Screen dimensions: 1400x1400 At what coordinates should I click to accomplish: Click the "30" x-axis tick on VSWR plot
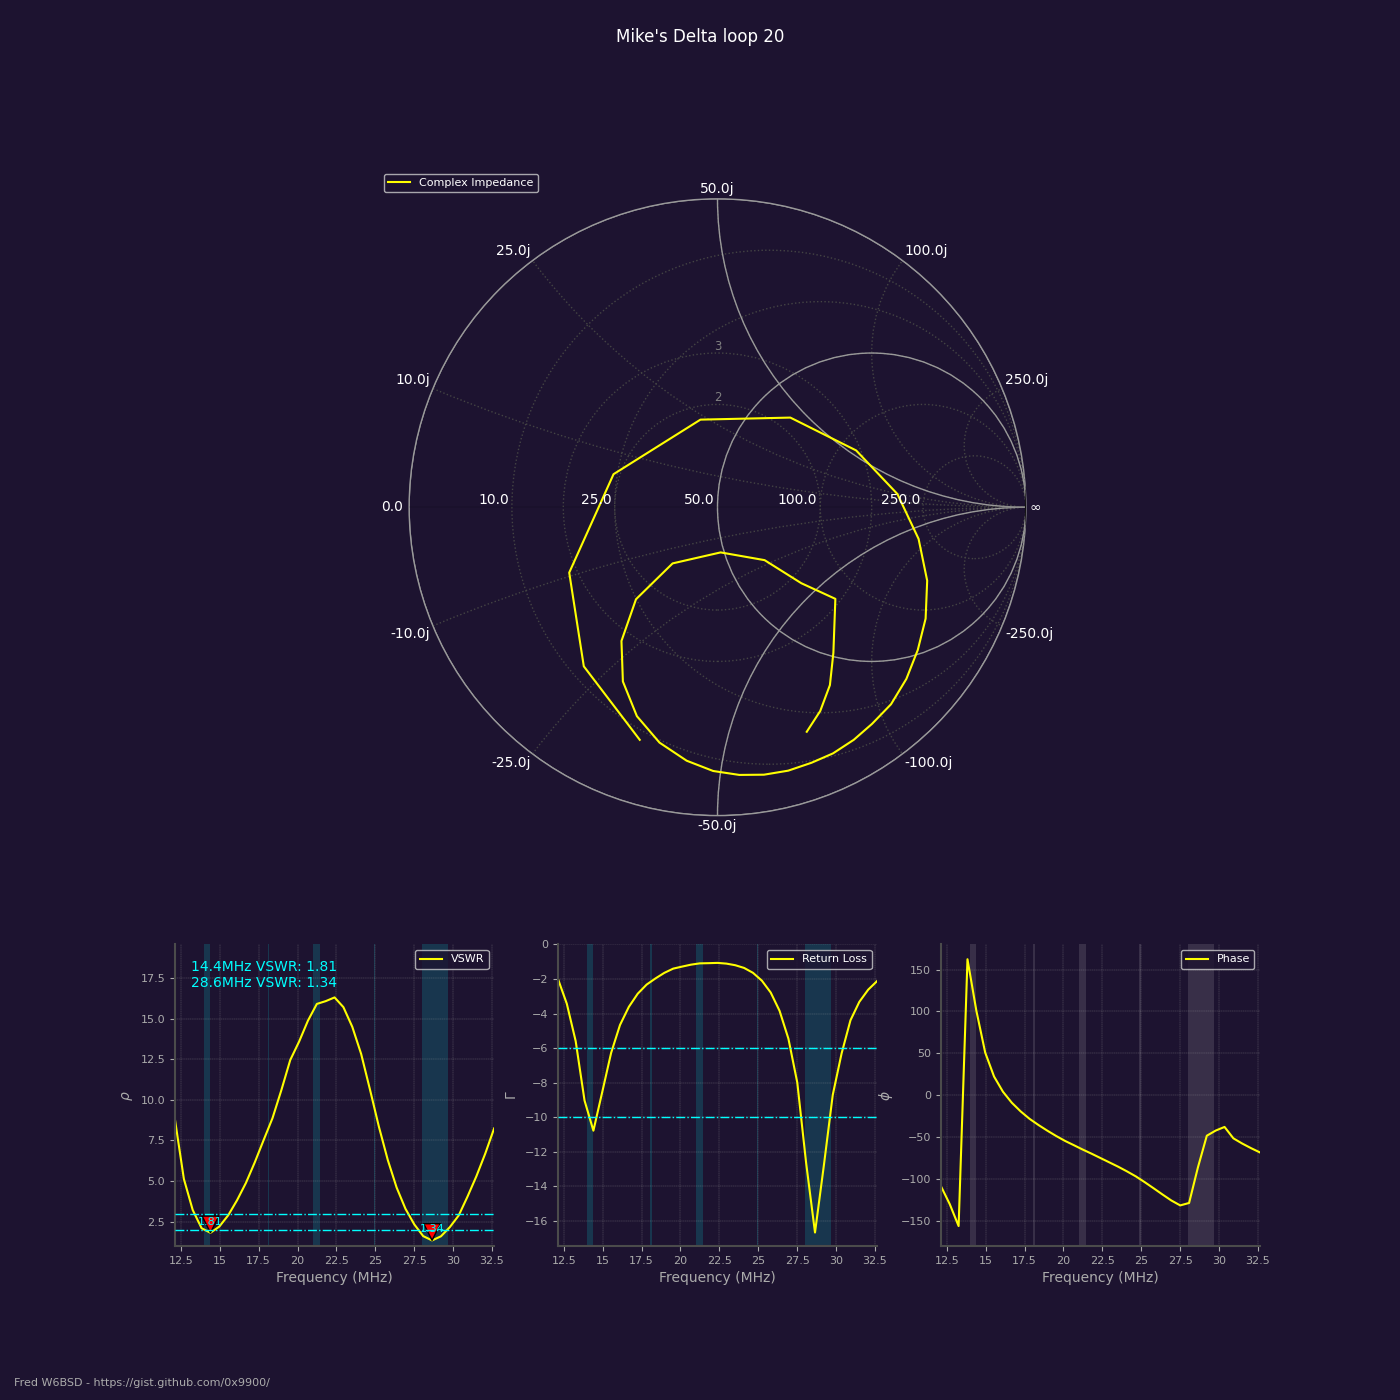pos(453,1260)
